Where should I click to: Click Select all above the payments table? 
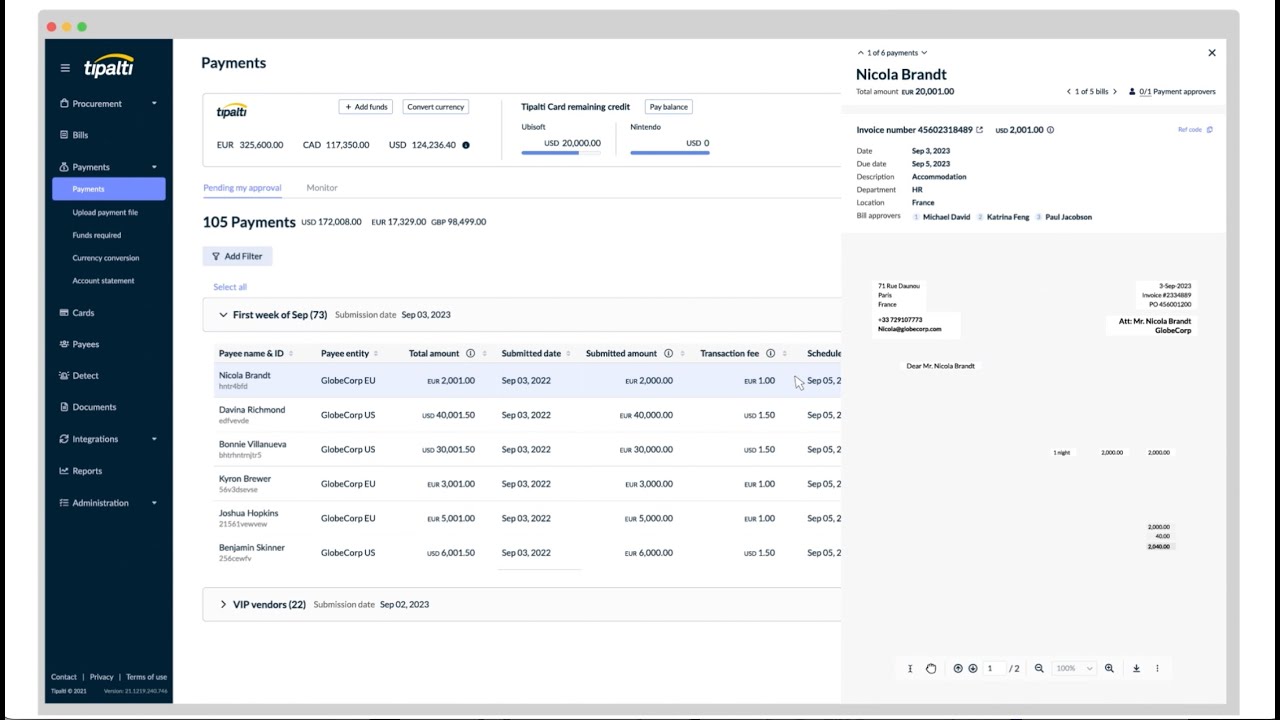pyautogui.click(x=229, y=286)
